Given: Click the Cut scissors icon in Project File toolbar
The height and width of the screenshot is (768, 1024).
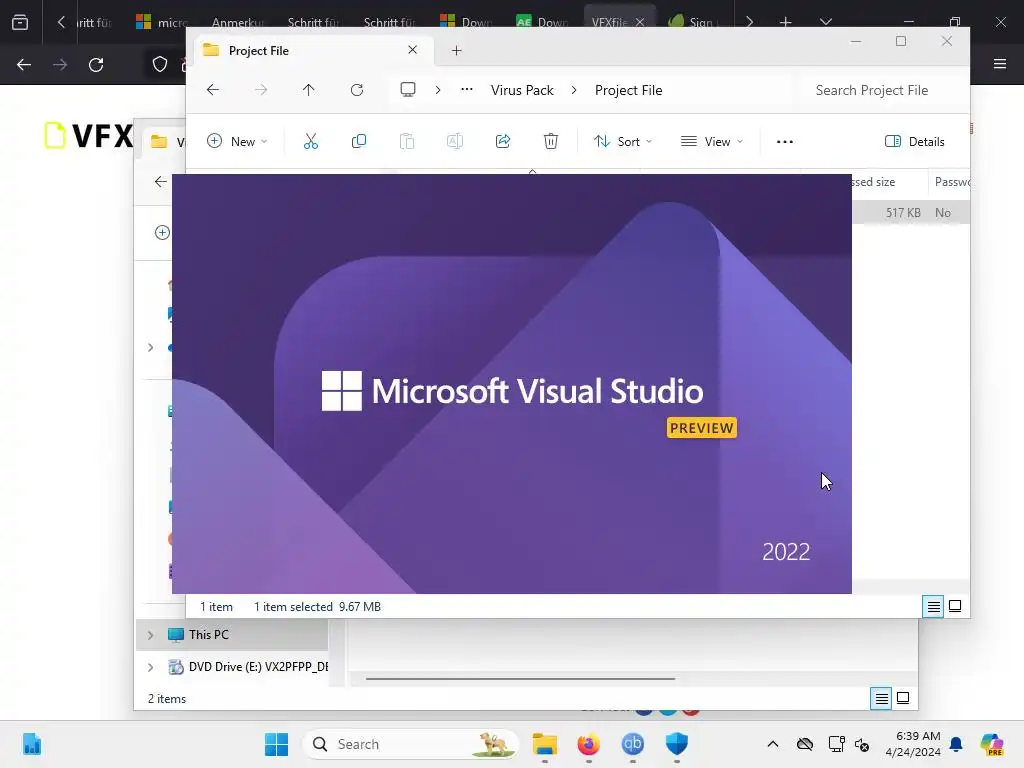Looking at the screenshot, I should click(x=311, y=141).
